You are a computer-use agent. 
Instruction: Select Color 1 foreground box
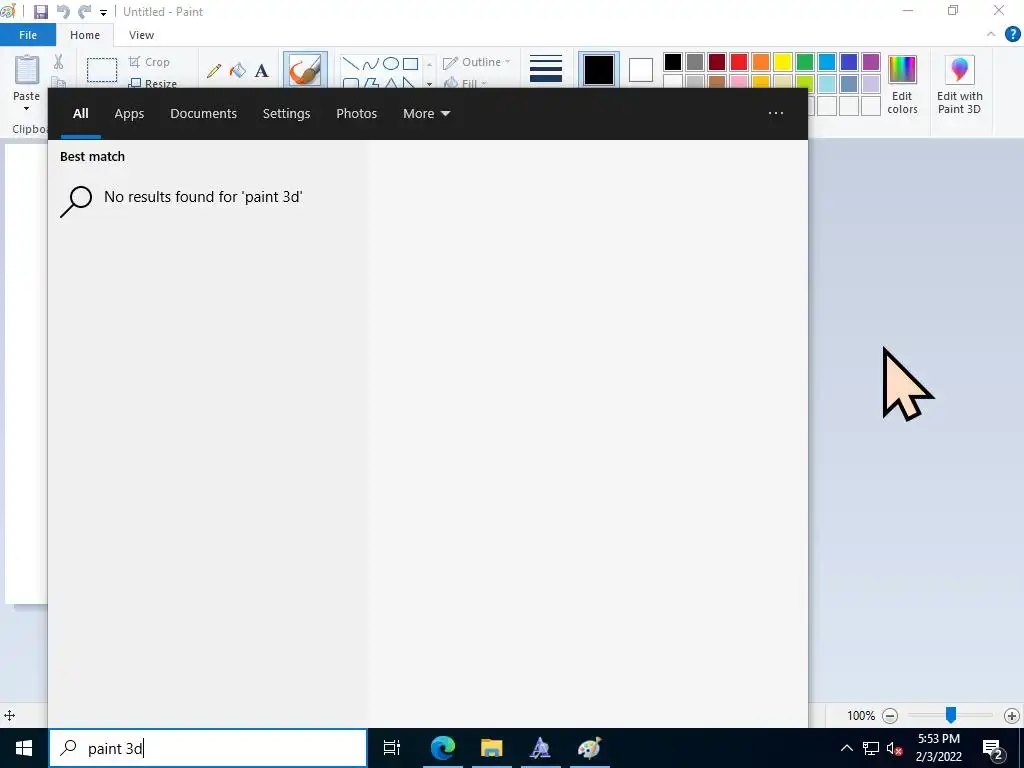[599, 70]
